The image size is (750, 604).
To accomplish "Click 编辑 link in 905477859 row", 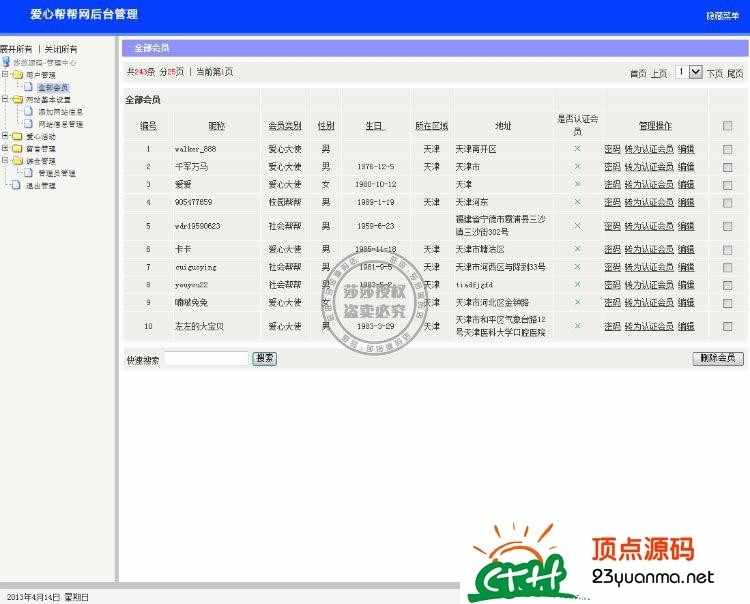I will (686, 202).
